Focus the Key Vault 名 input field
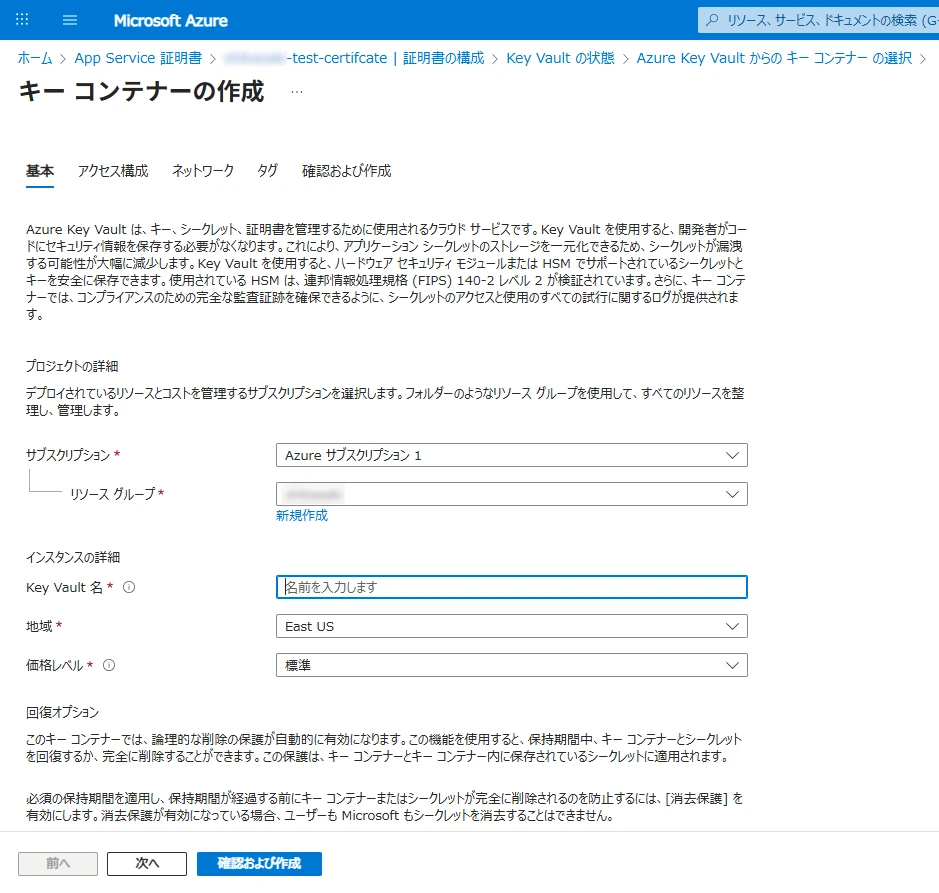 (511, 587)
